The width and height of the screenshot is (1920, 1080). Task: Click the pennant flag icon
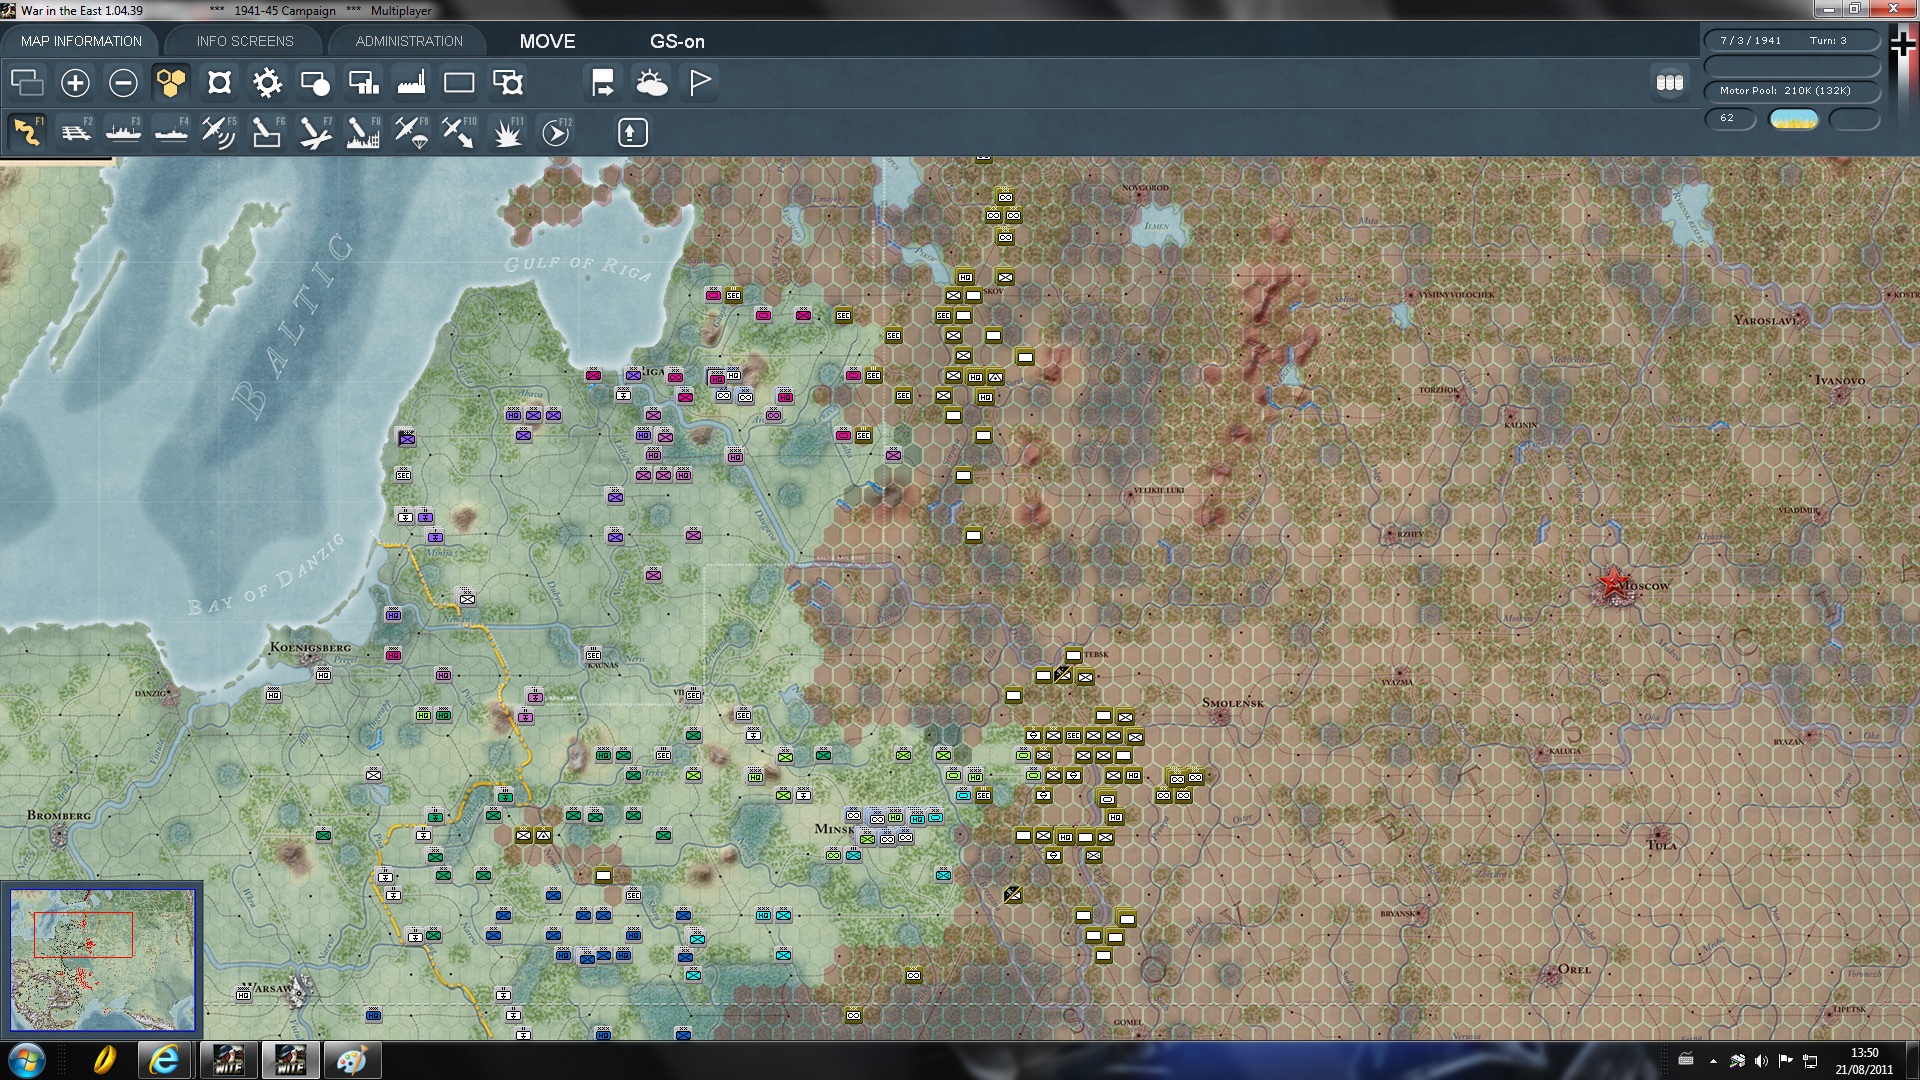tap(699, 83)
